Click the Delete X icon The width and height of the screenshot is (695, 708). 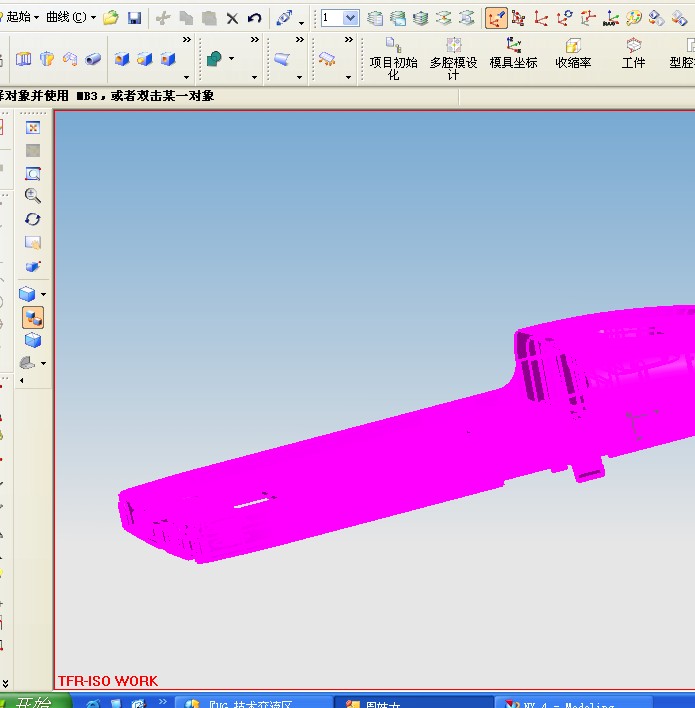pyautogui.click(x=232, y=19)
